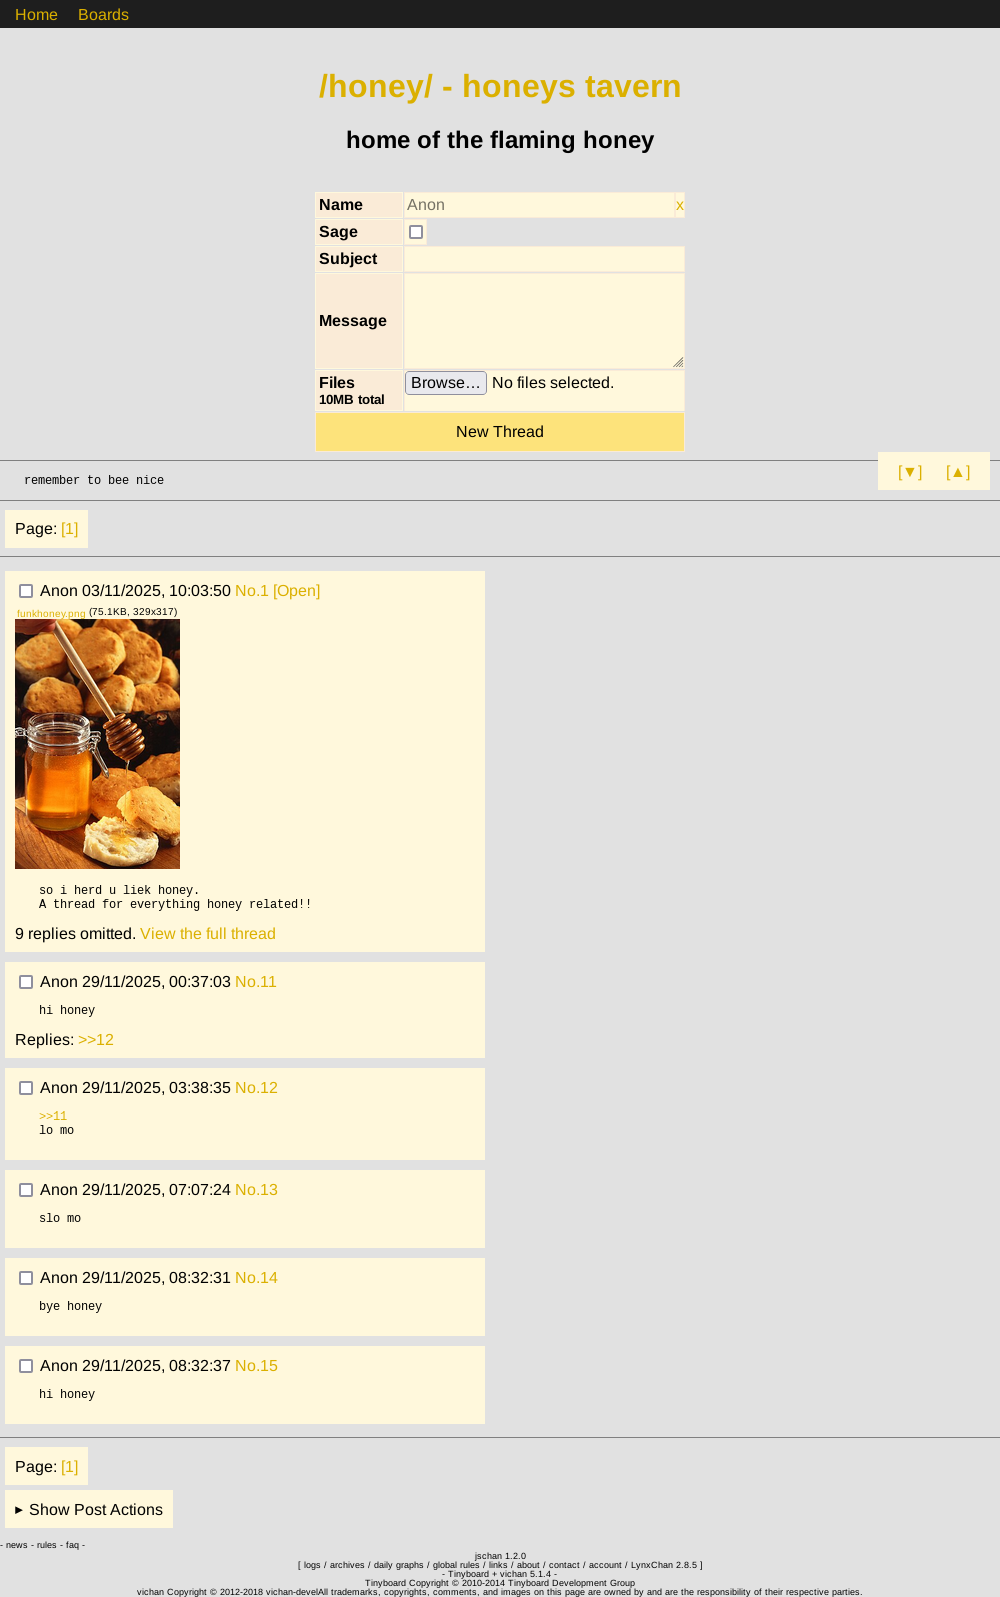Check the box next to post No.15
Viewport: 1000px width, 1597px height.
[x=26, y=1366]
